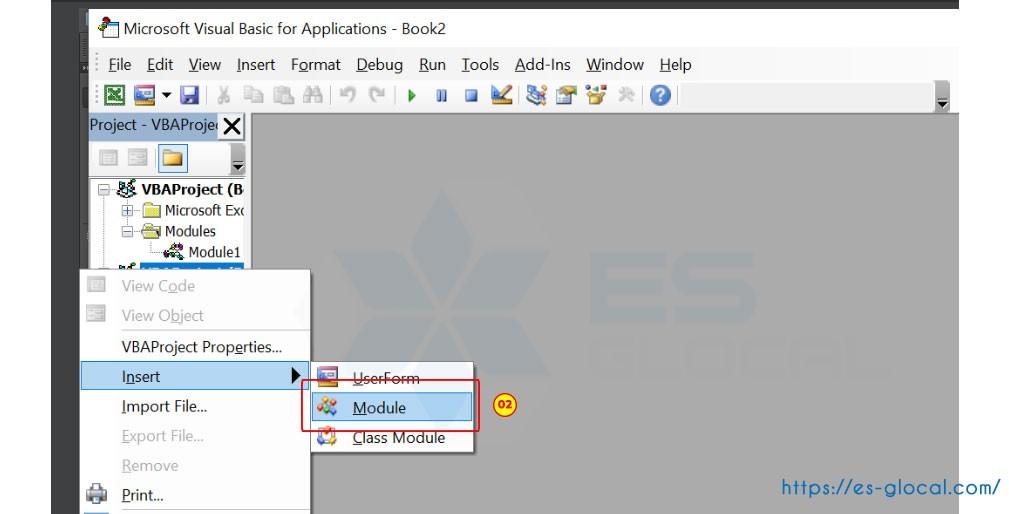Open Project Explorer from toolbar icon

tap(536, 95)
